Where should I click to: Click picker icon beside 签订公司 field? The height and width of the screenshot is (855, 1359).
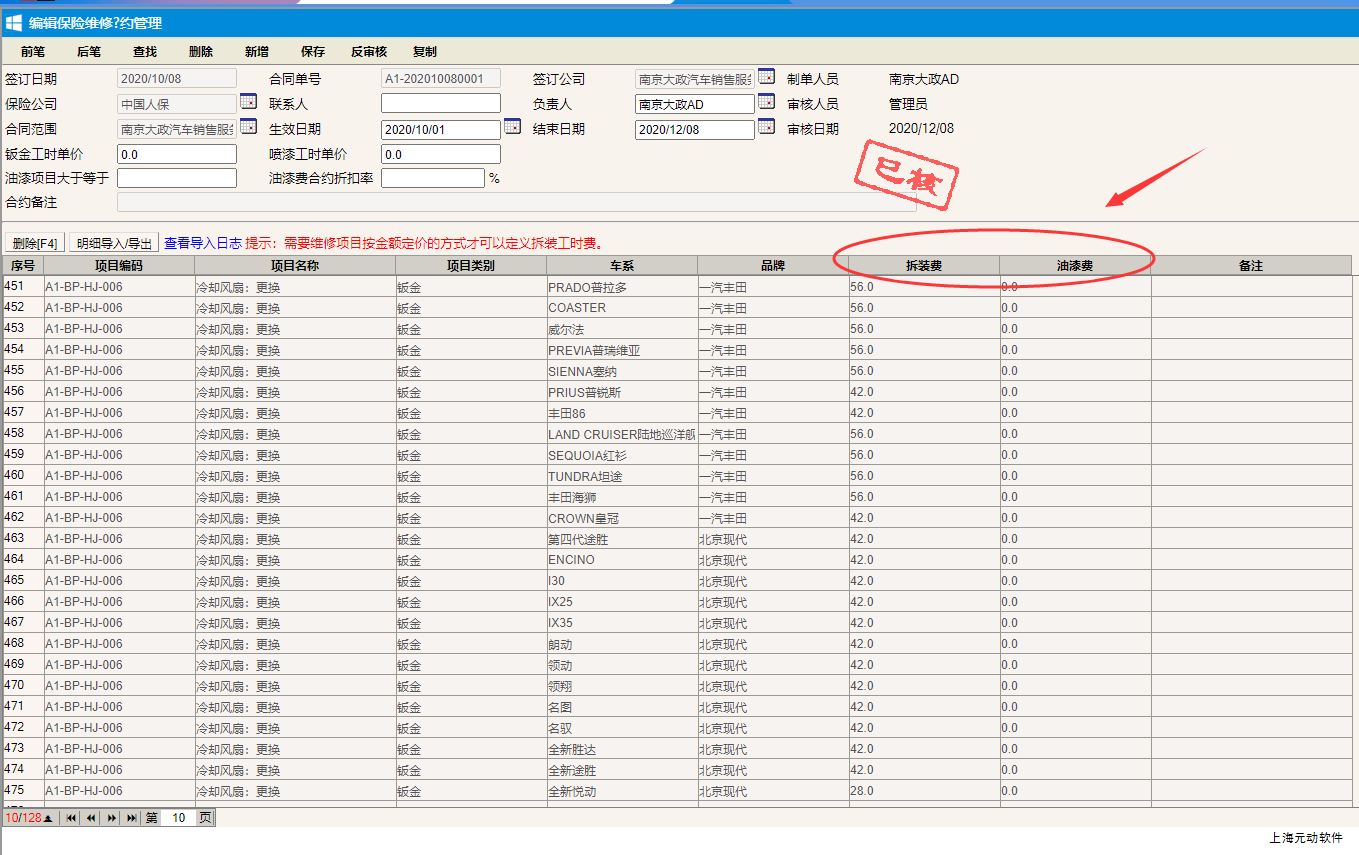[x=766, y=77]
